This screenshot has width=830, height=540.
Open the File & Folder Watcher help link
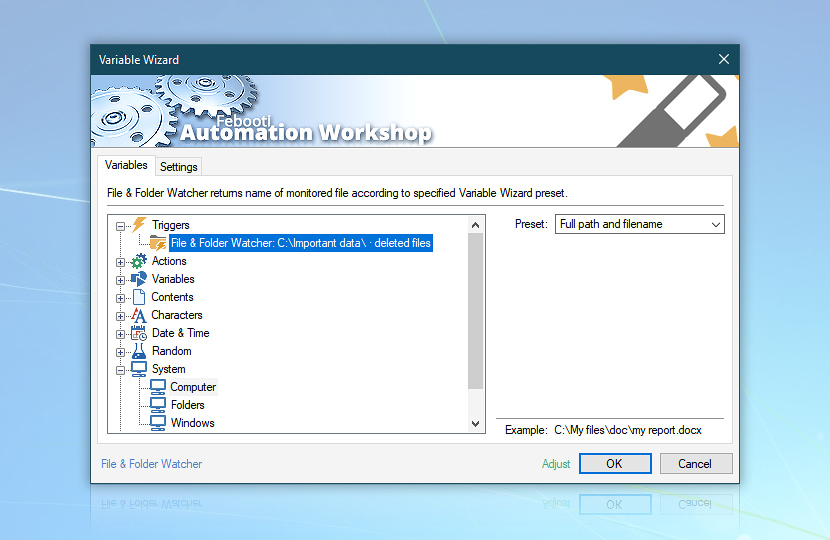coord(151,464)
